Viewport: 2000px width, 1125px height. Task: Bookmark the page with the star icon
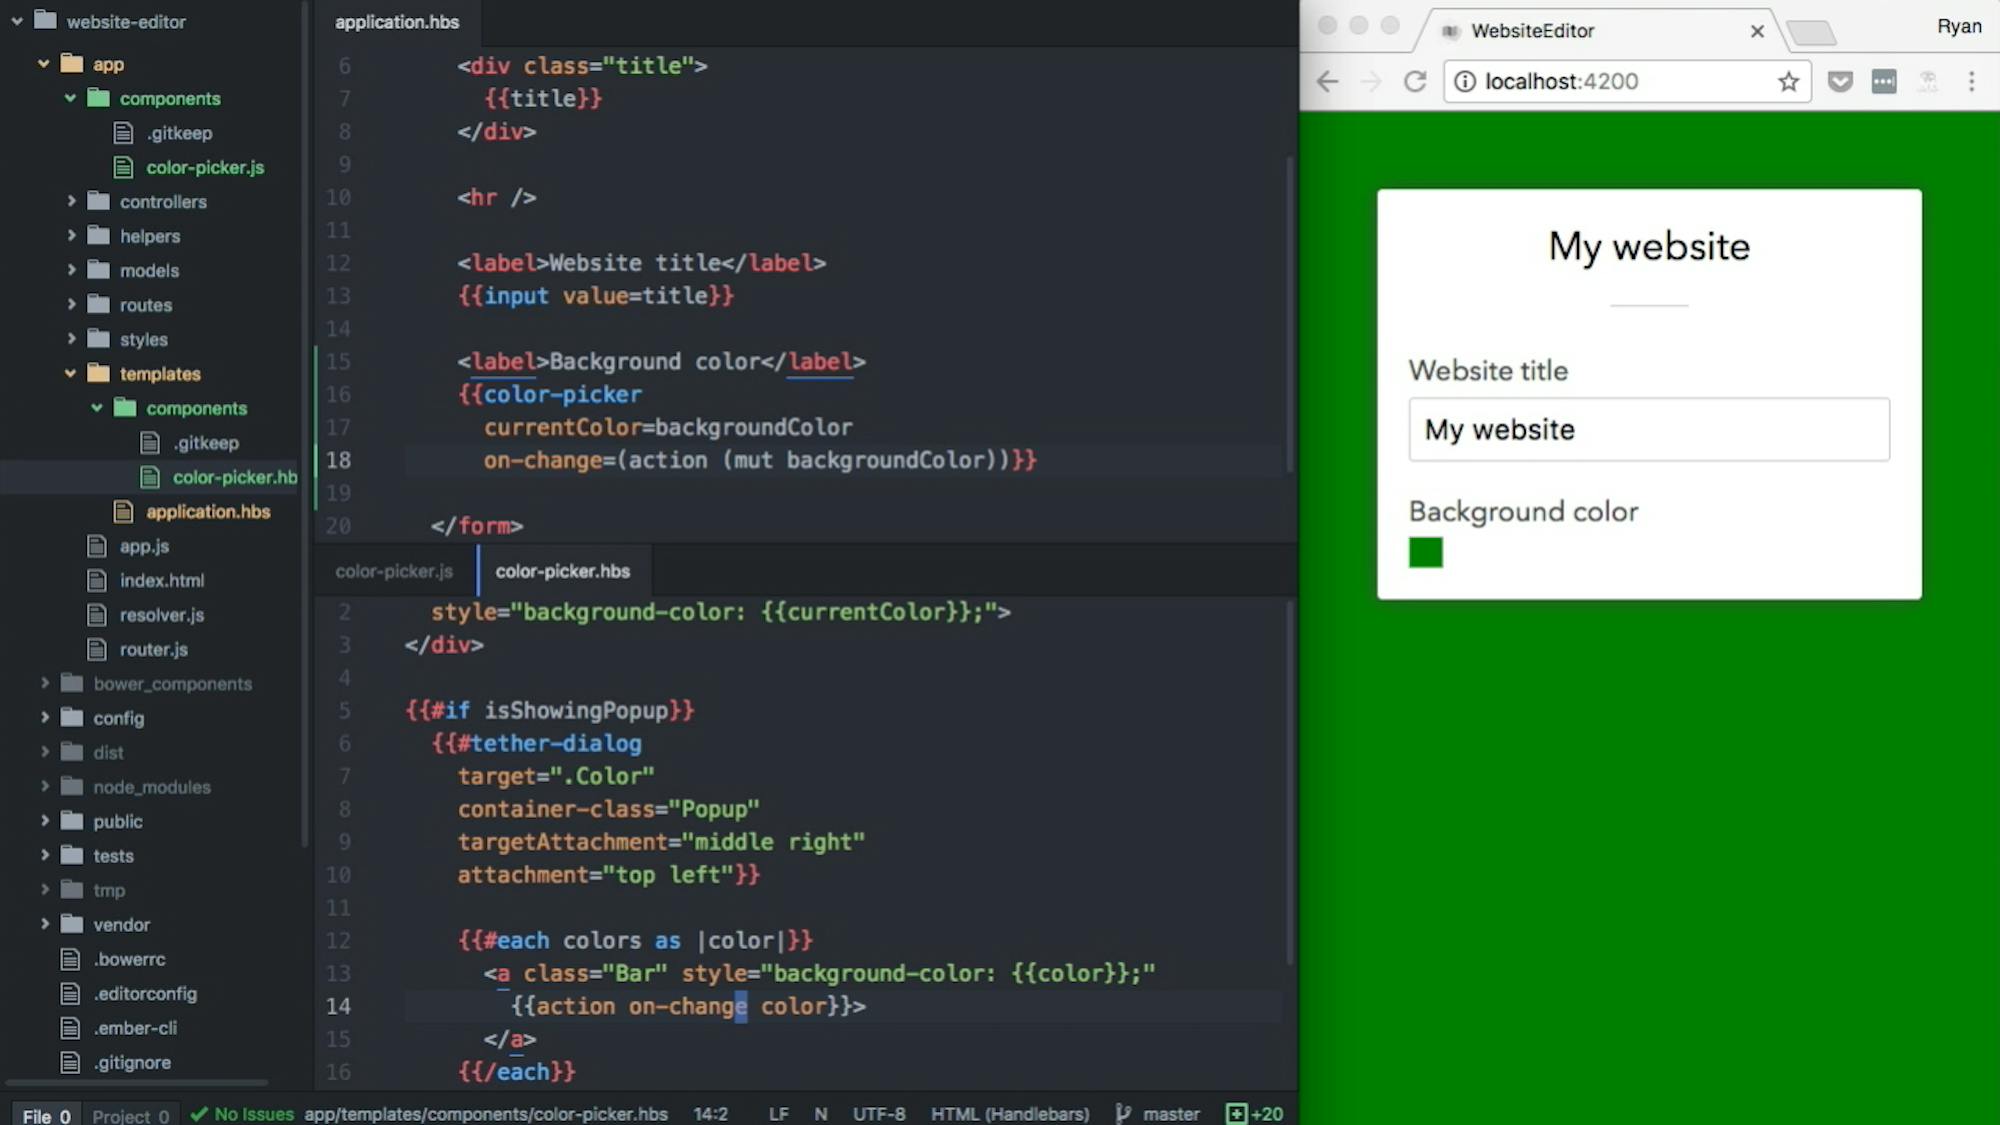coord(1787,81)
